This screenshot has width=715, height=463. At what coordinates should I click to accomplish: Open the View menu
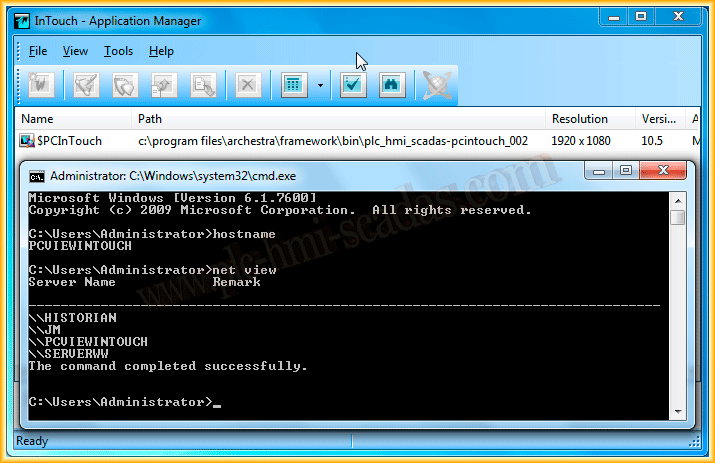[75, 51]
